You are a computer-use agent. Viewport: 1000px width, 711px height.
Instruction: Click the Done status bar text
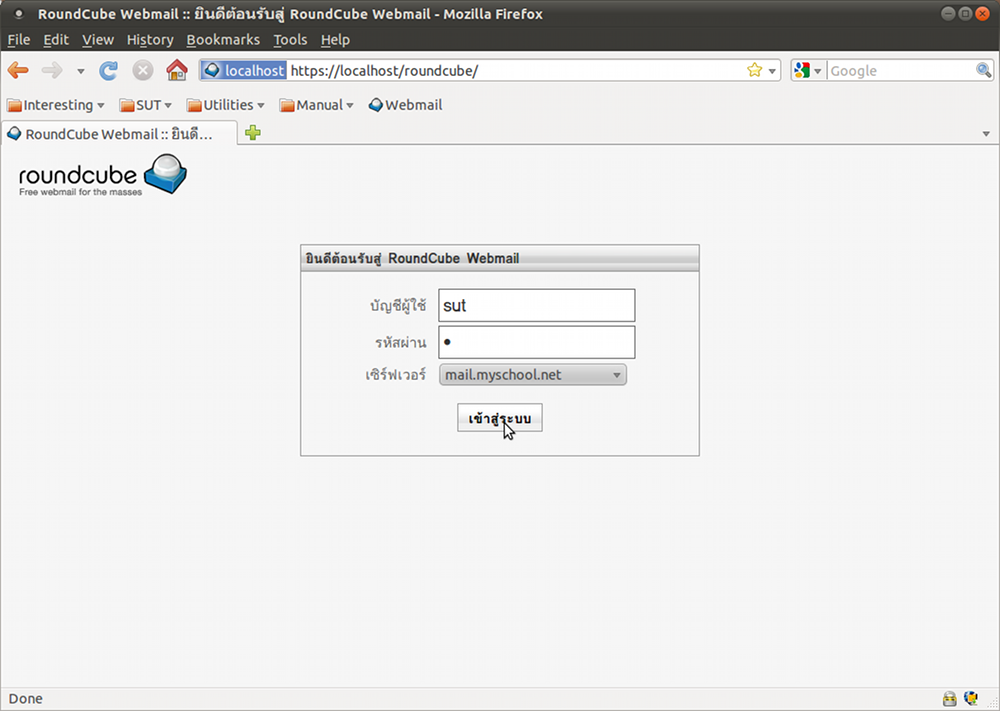pyautogui.click(x=26, y=699)
